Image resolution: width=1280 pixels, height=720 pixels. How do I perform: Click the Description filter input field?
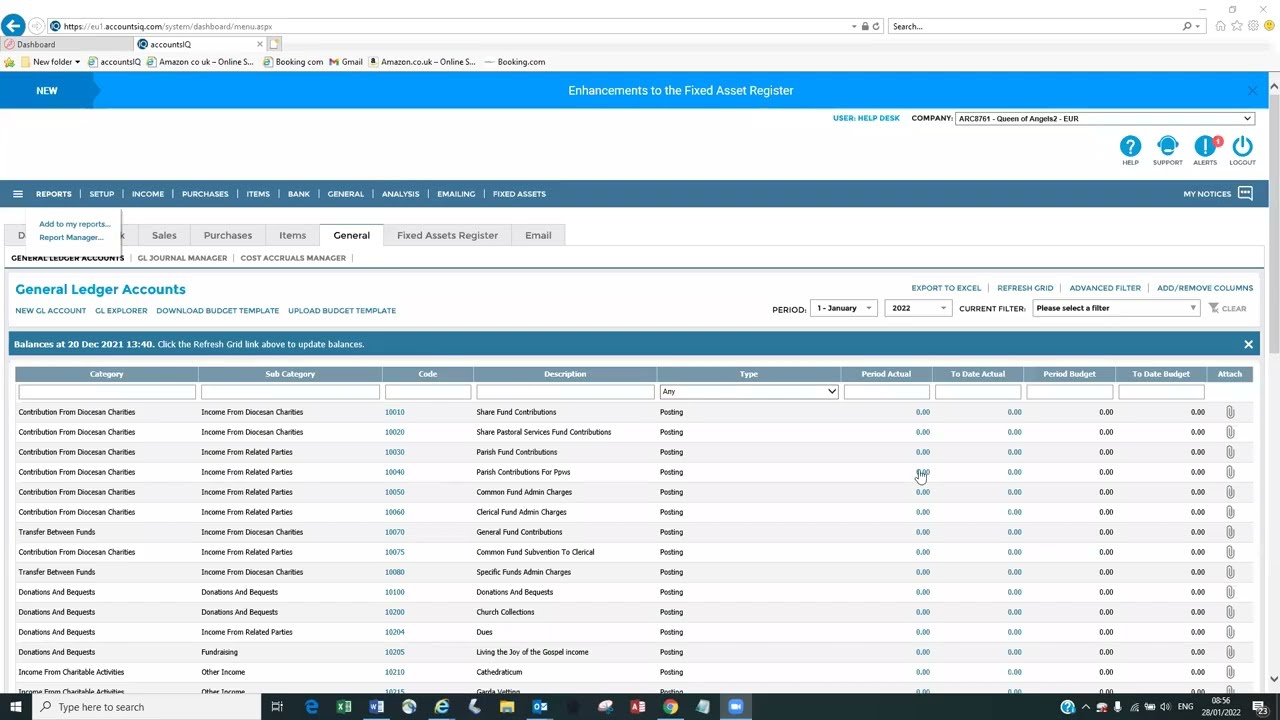tap(565, 392)
